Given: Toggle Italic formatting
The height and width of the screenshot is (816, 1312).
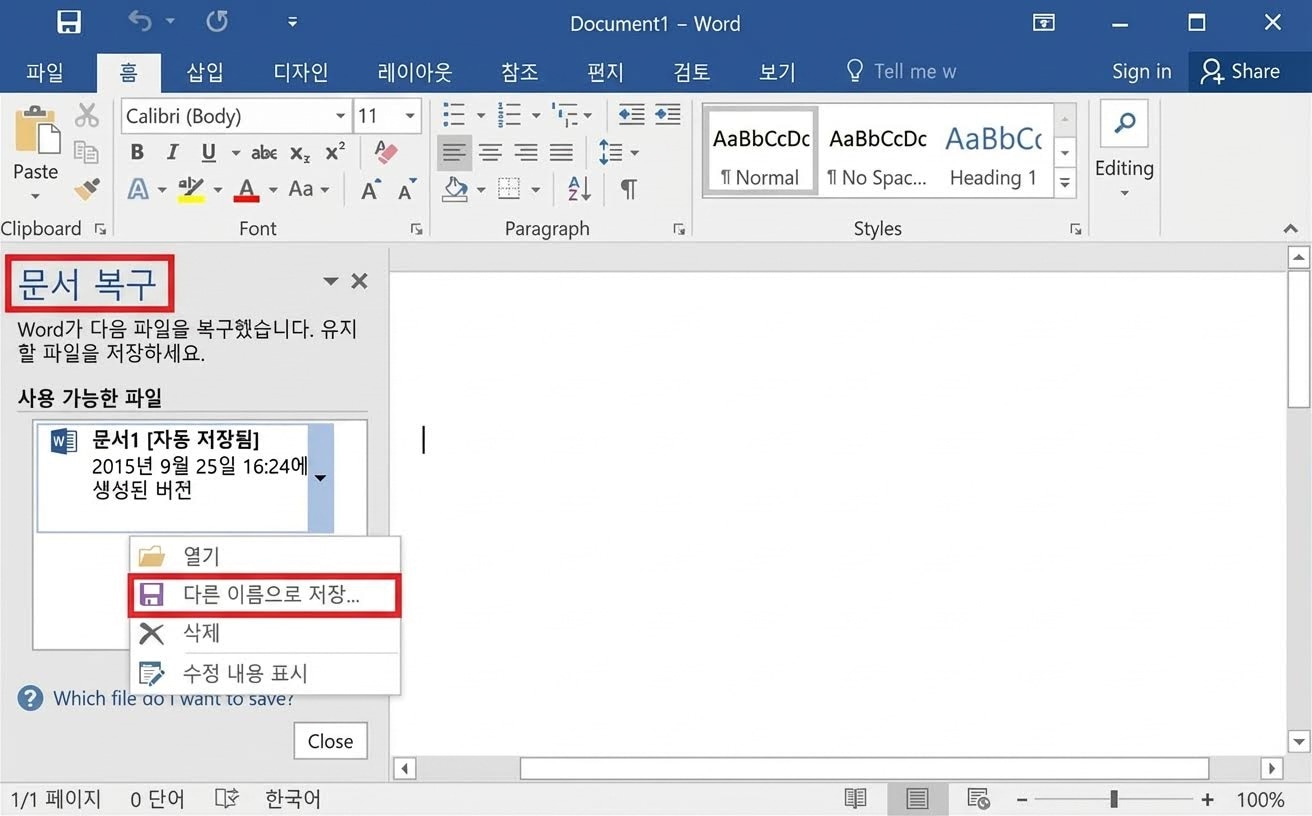Looking at the screenshot, I should coord(171,151).
